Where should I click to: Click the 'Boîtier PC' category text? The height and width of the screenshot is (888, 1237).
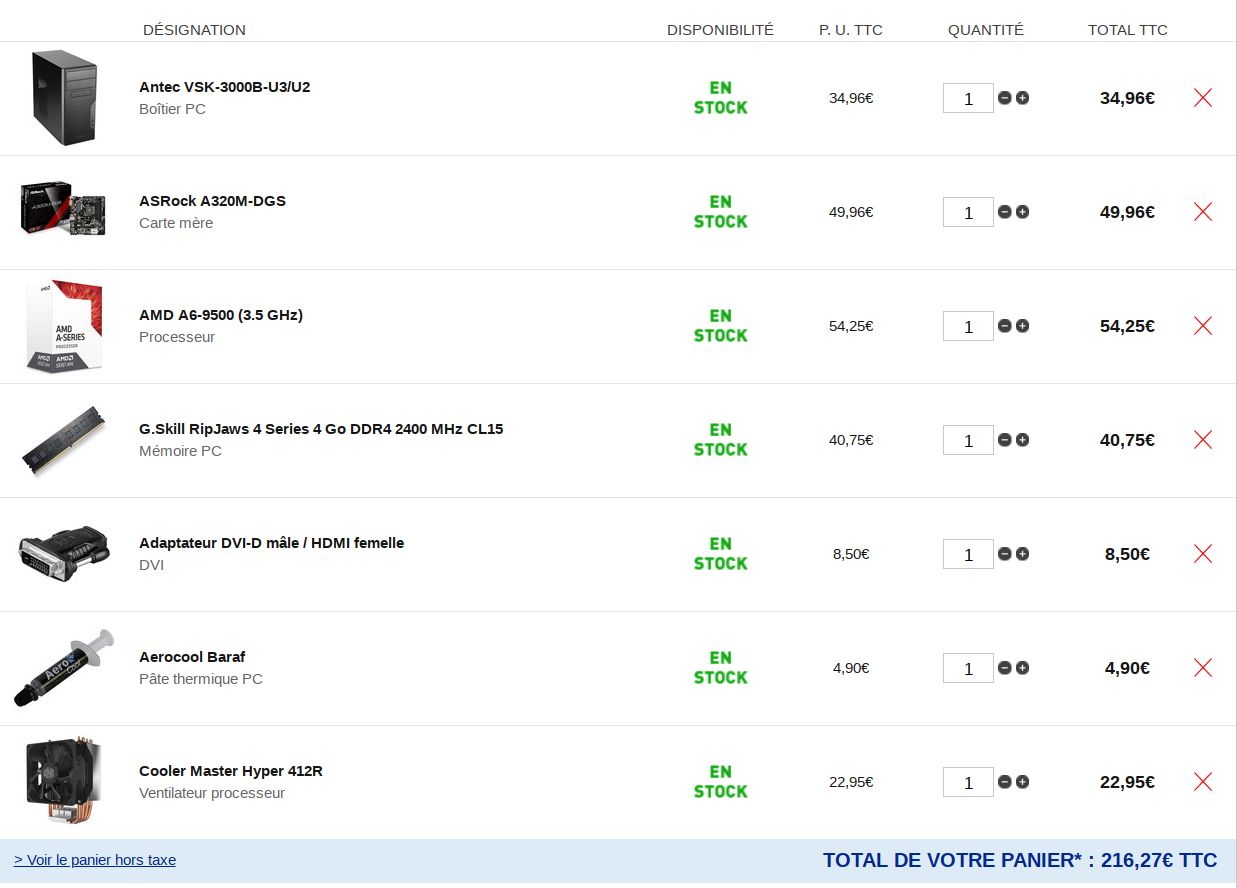point(172,109)
